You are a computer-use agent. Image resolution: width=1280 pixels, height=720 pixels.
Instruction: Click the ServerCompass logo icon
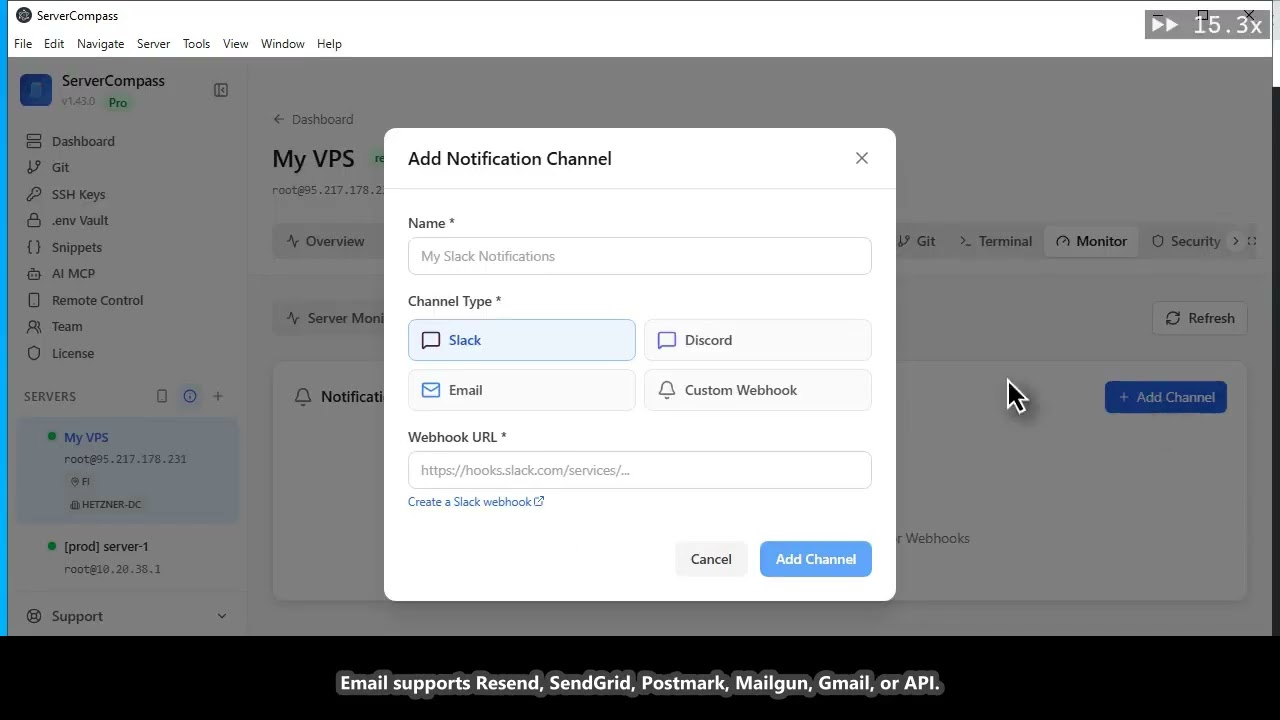pyautogui.click(x=36, y=90)
